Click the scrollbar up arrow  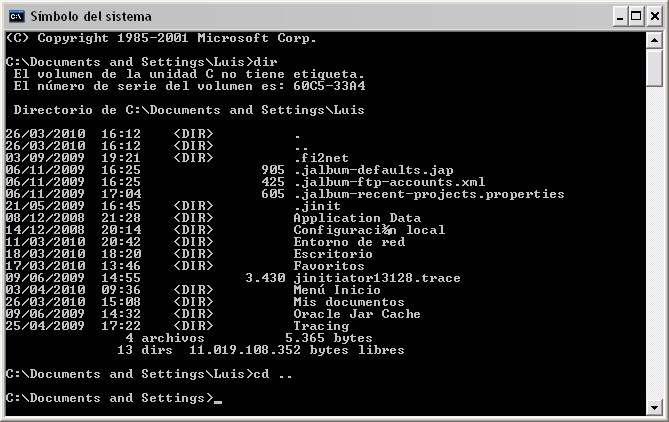(x=654, y=41)
